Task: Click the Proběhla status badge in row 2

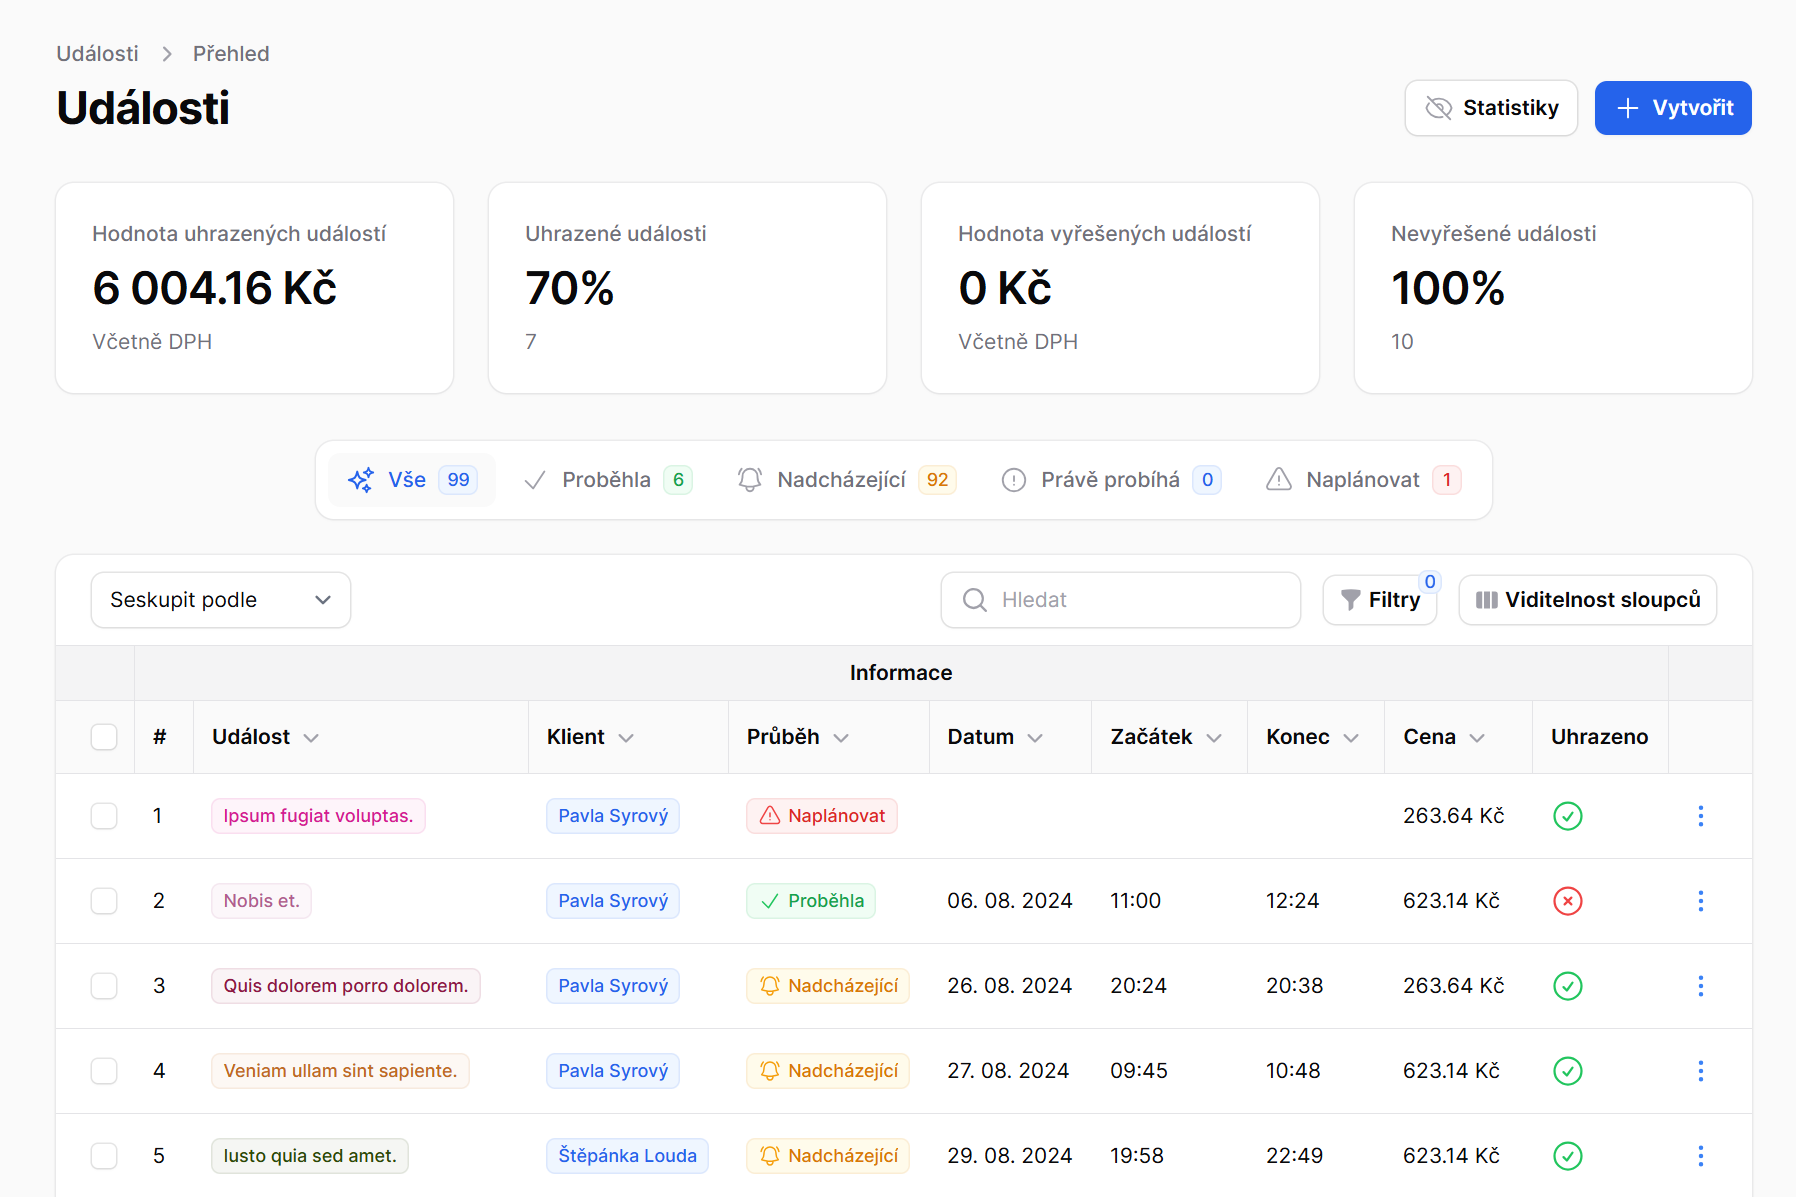Action: (x=811, y=901)
